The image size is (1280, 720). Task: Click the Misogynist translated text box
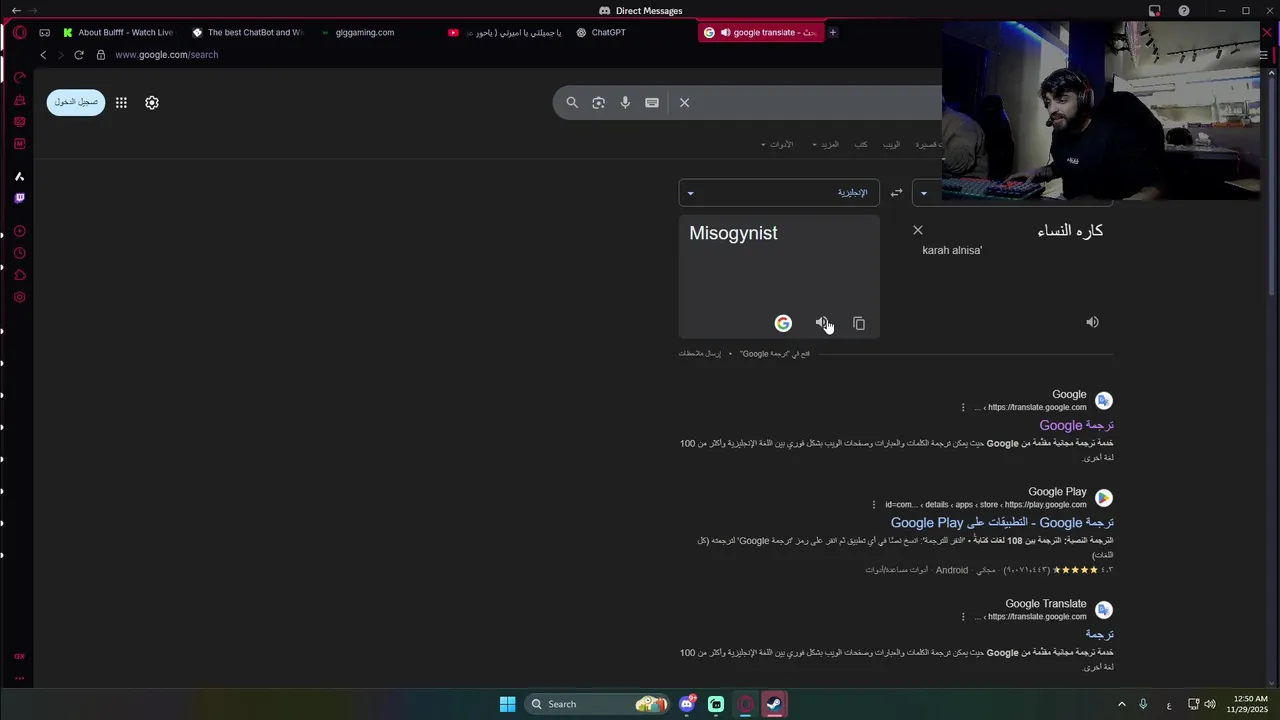779,277
